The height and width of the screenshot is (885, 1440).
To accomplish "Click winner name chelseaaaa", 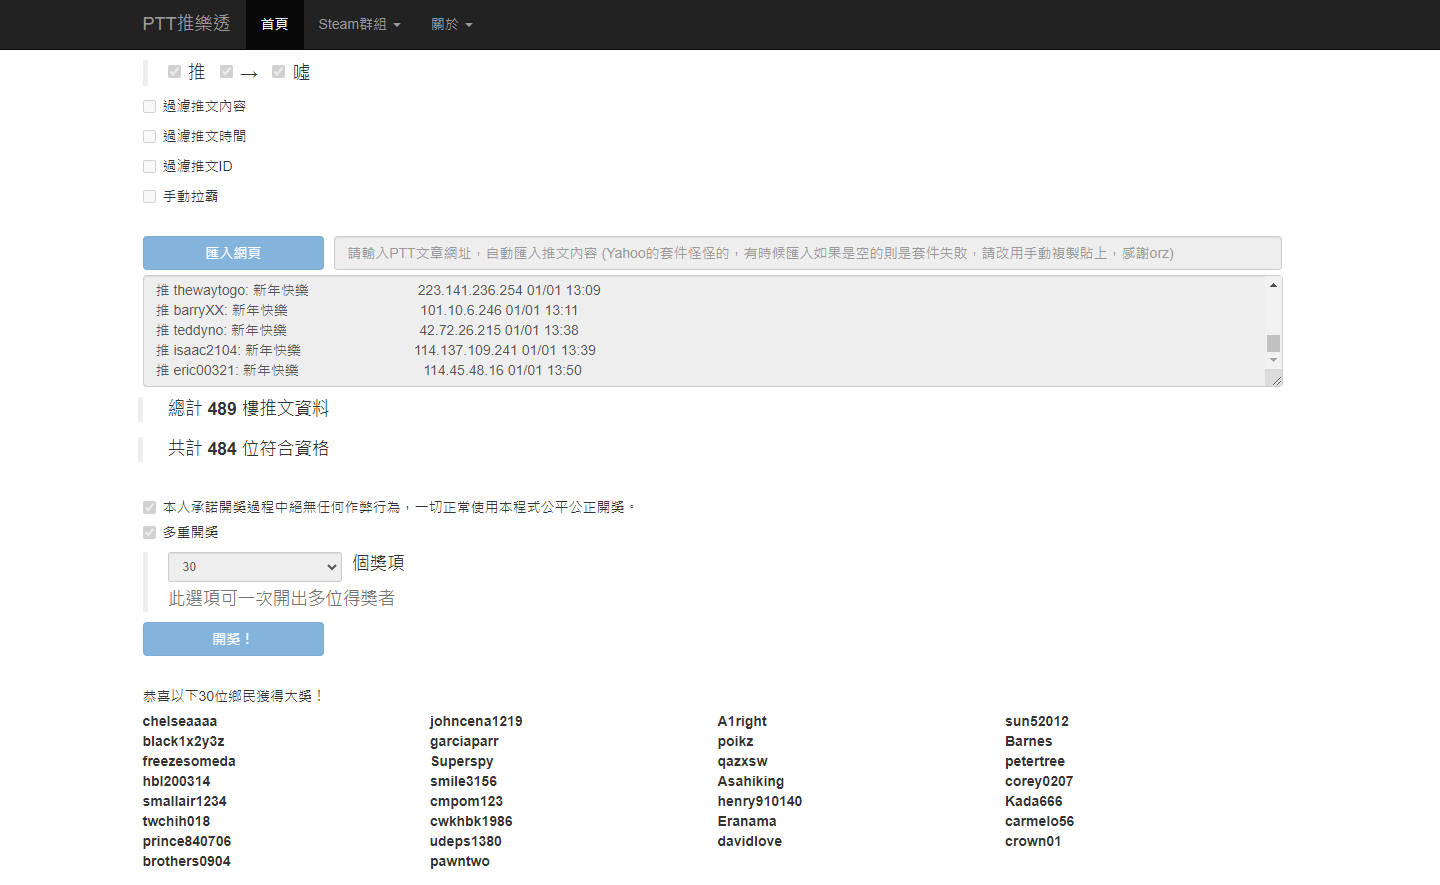I will 180,721.
